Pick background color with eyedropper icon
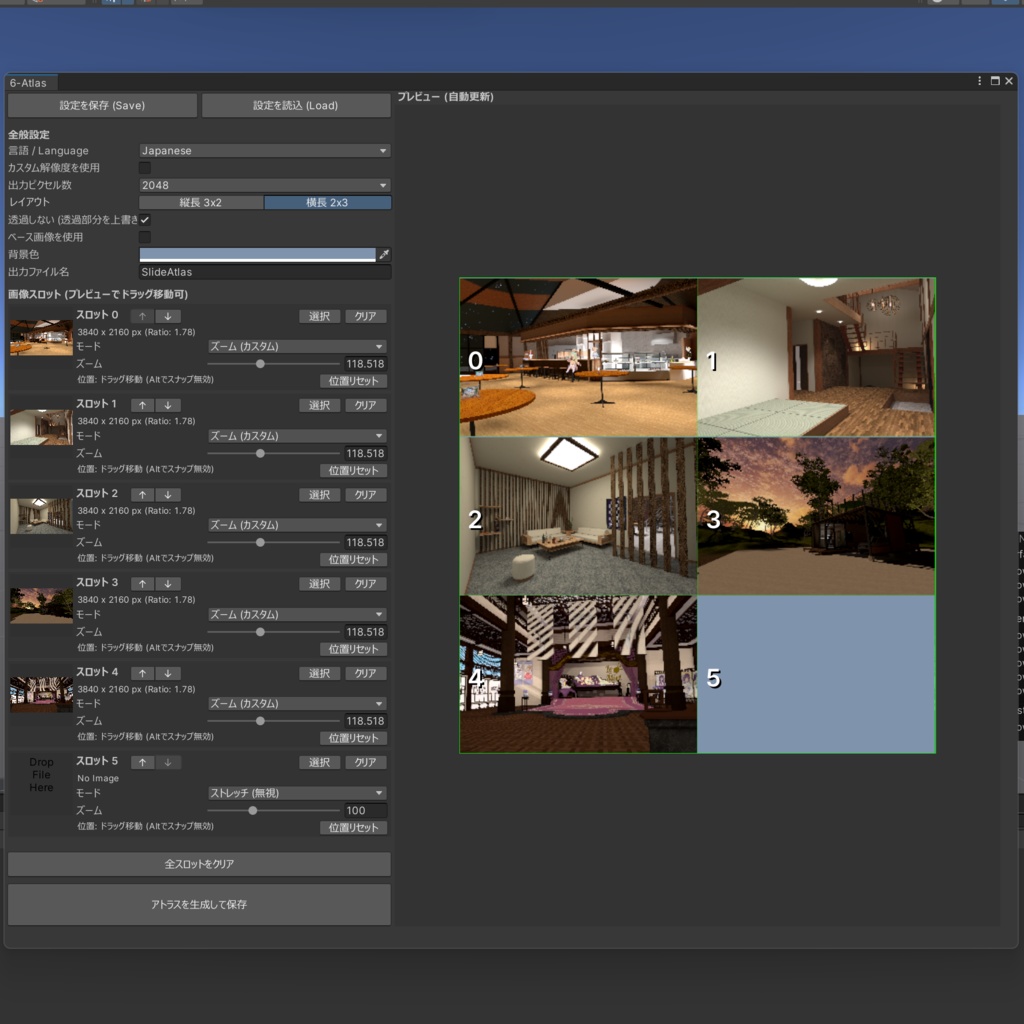 (384, 255)
